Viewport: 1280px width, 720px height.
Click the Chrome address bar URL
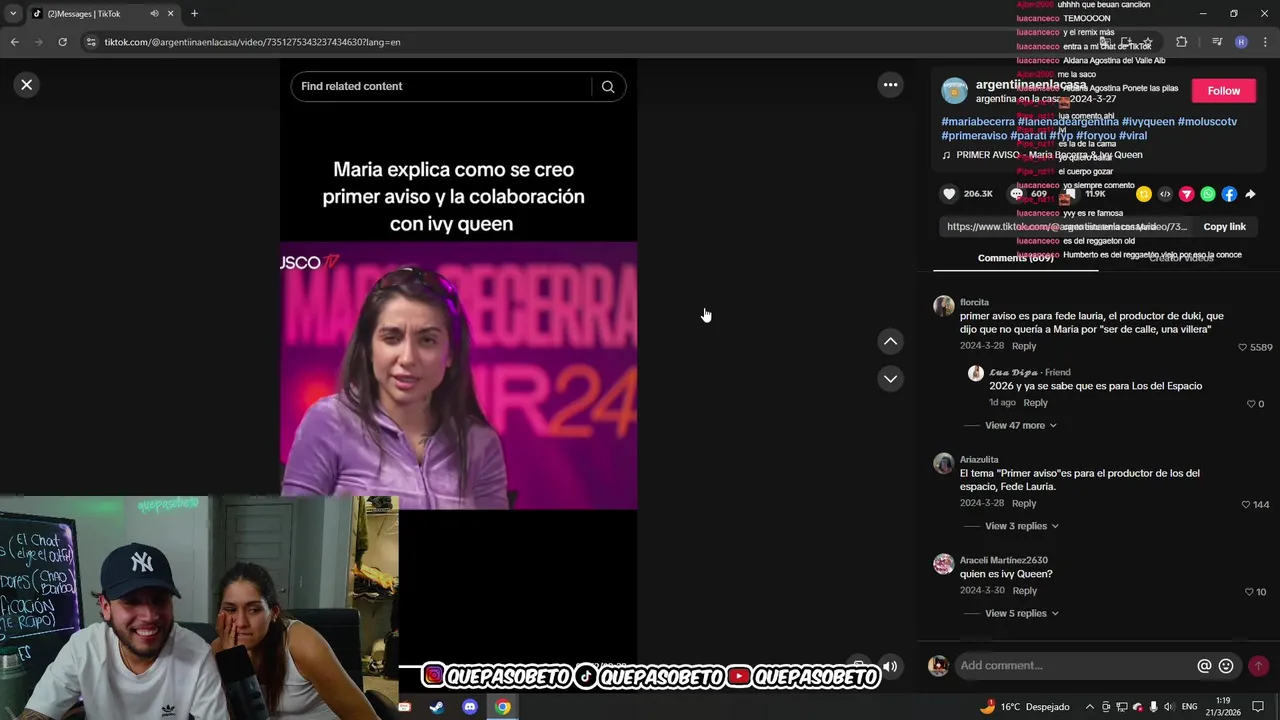point(252,42)
